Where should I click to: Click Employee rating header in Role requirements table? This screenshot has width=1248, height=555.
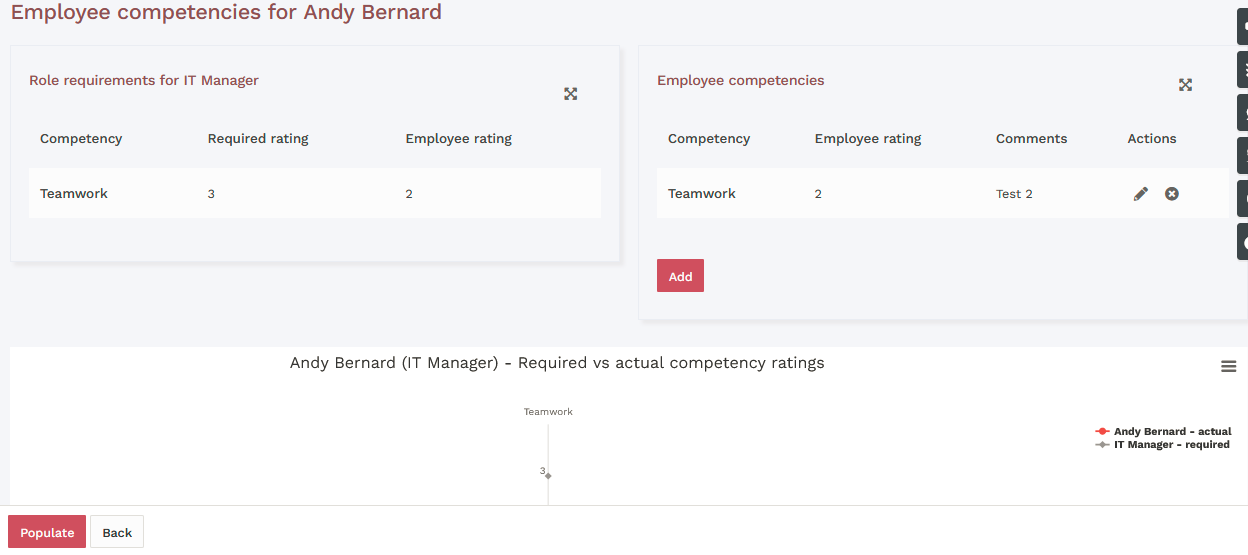(458, 139)
